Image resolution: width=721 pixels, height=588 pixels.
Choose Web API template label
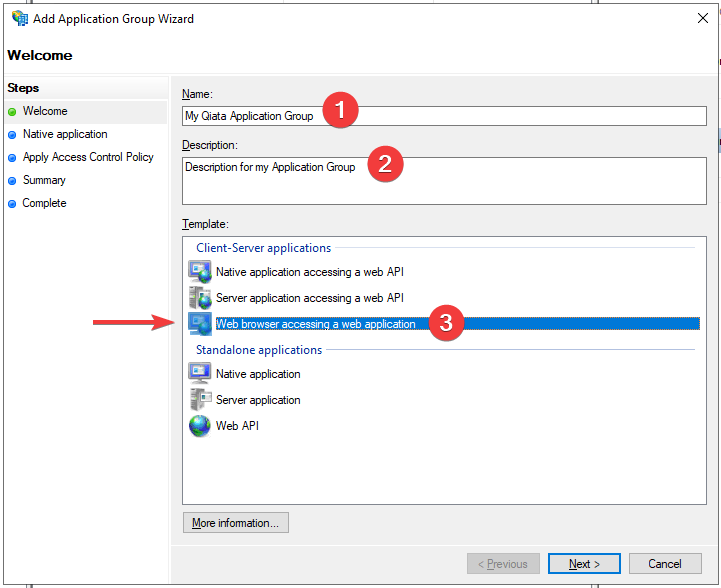[x=238, y=425]
